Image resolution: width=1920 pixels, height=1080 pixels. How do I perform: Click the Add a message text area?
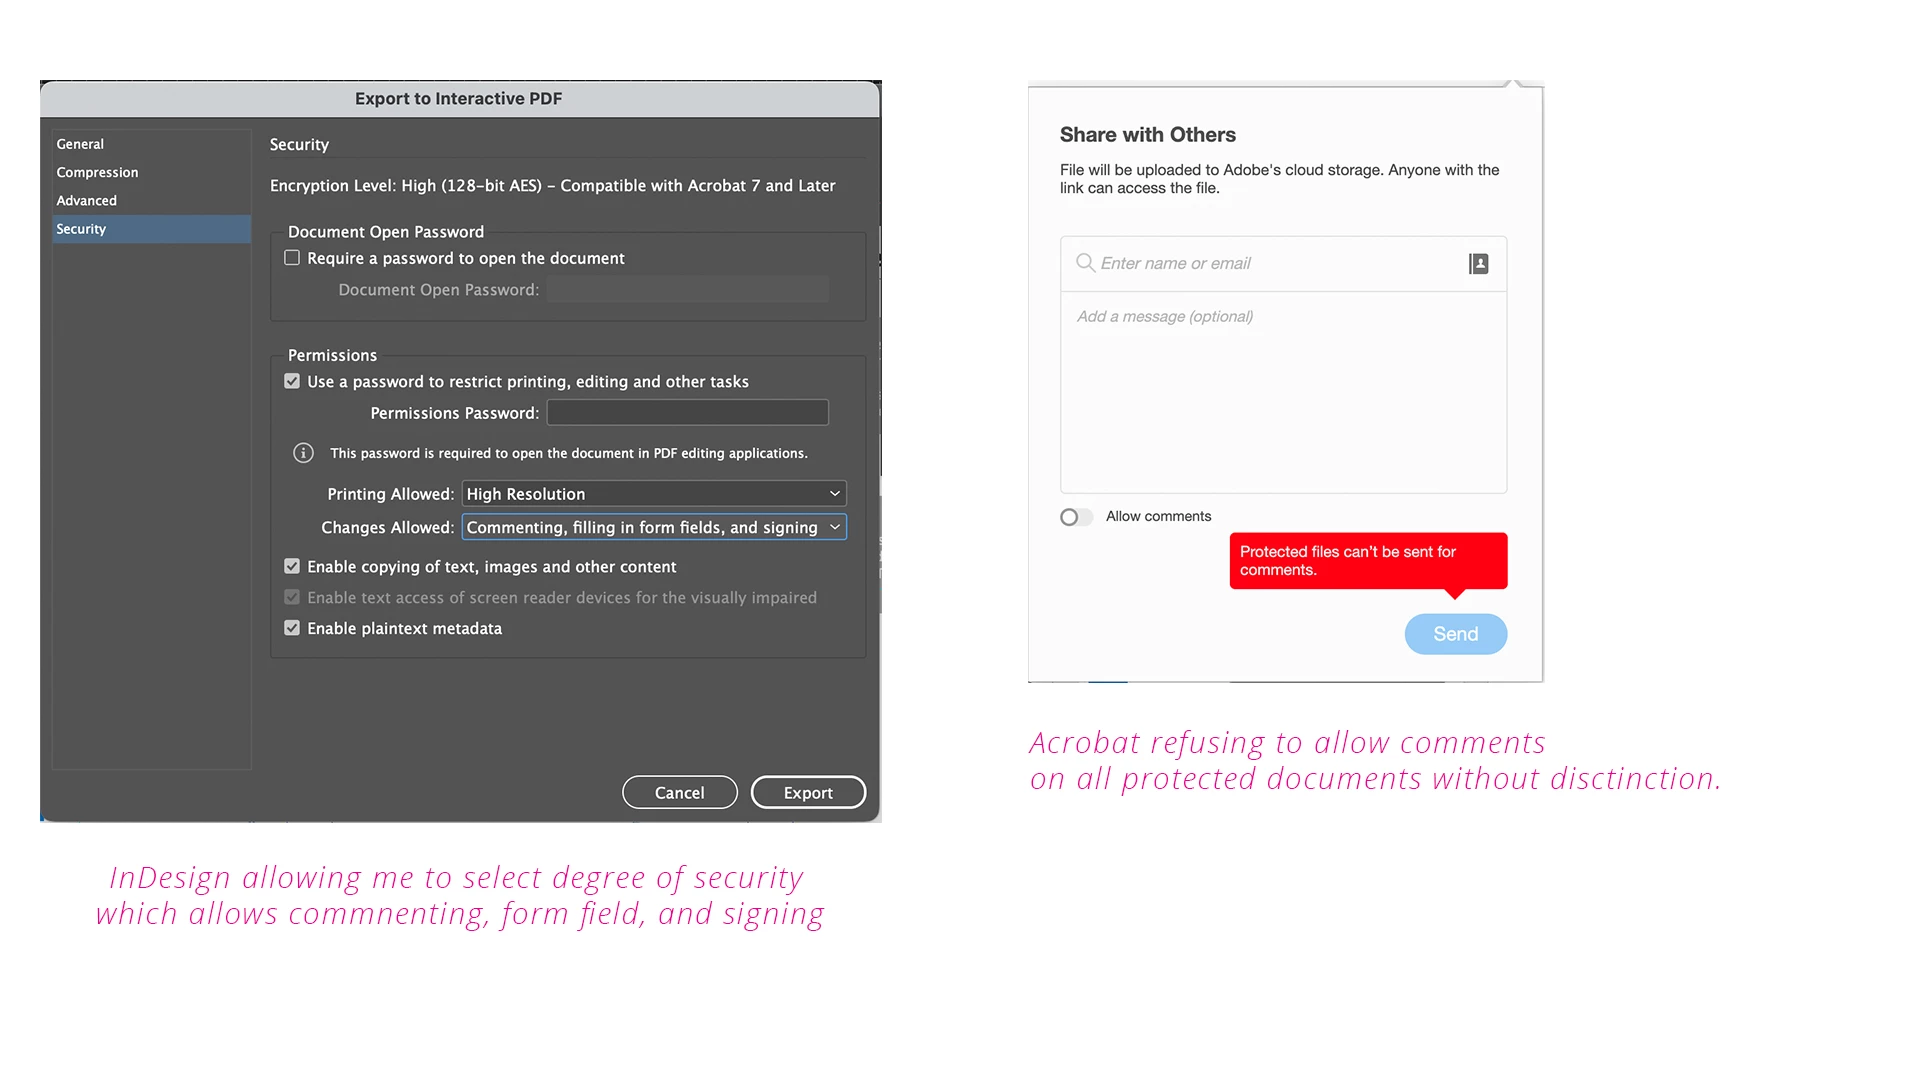[x=1283, y=390]
